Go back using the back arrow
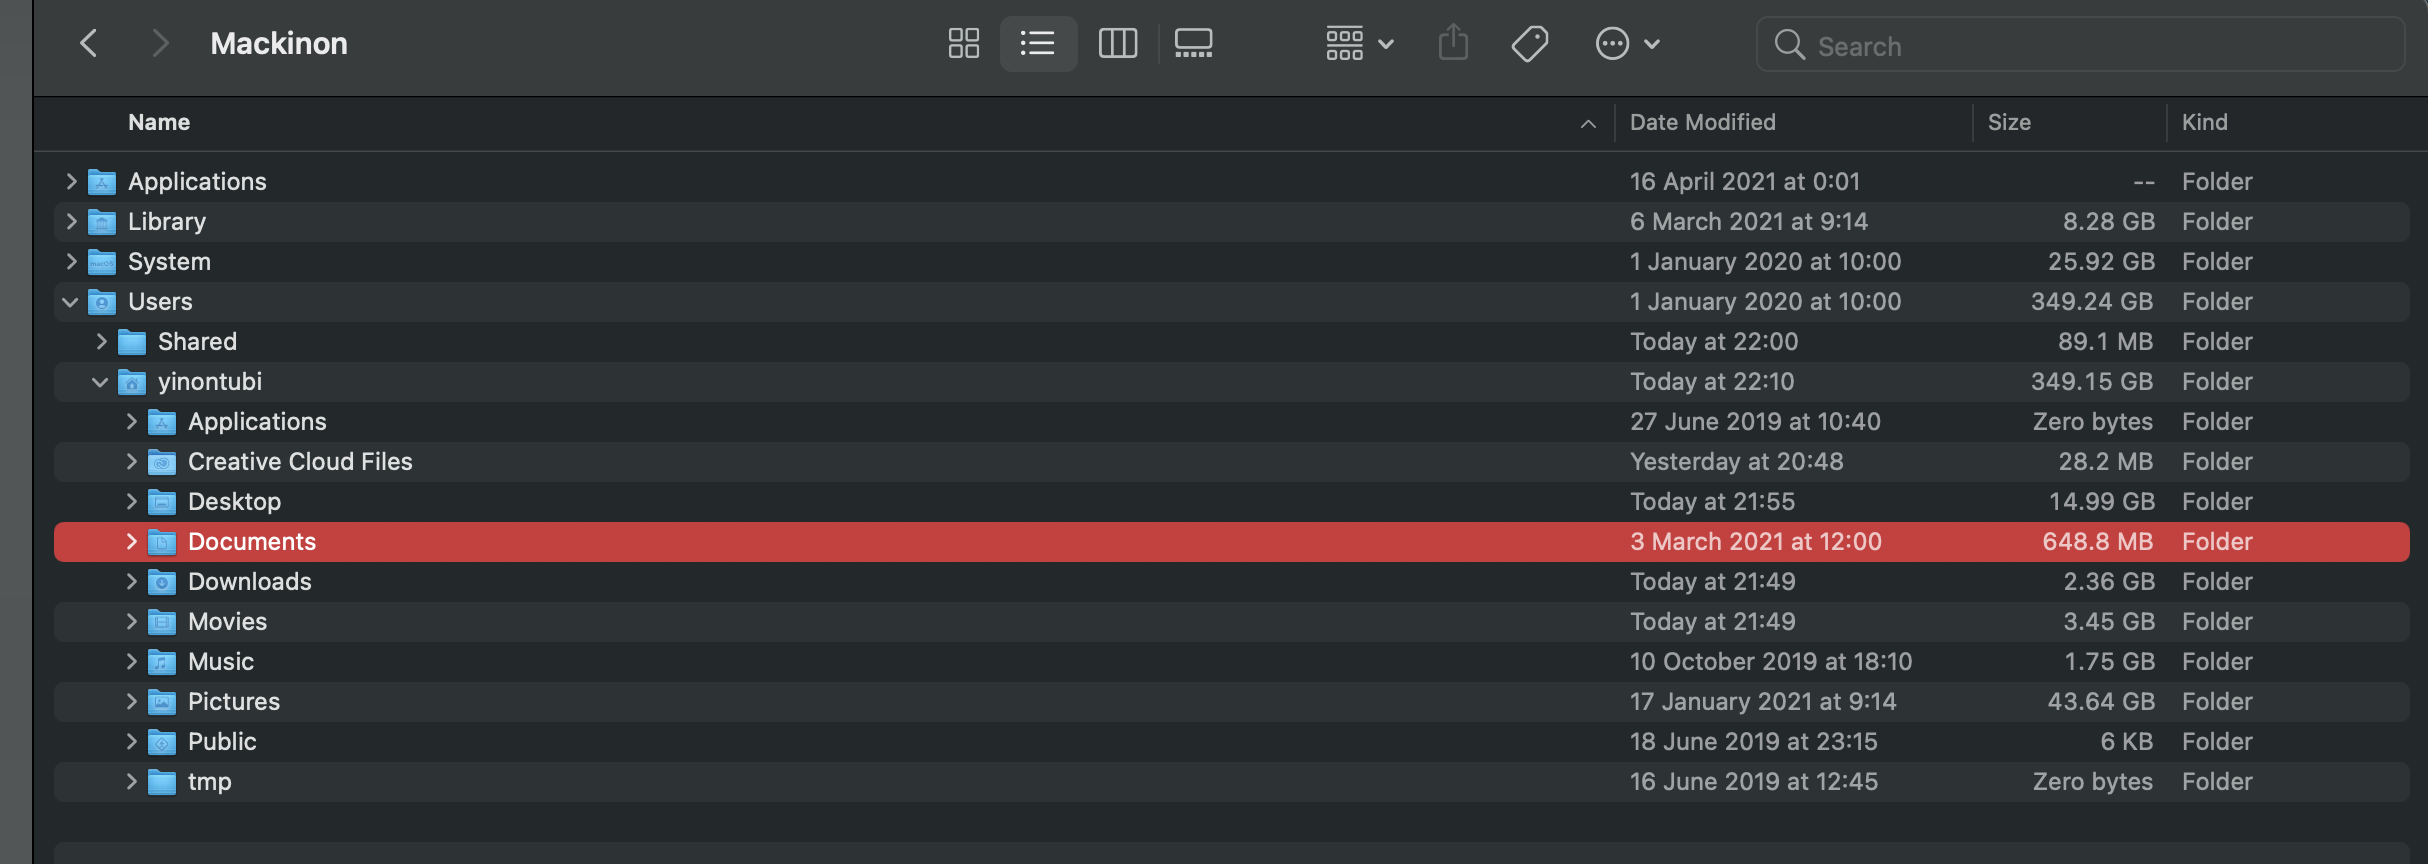 coord(88,43)
